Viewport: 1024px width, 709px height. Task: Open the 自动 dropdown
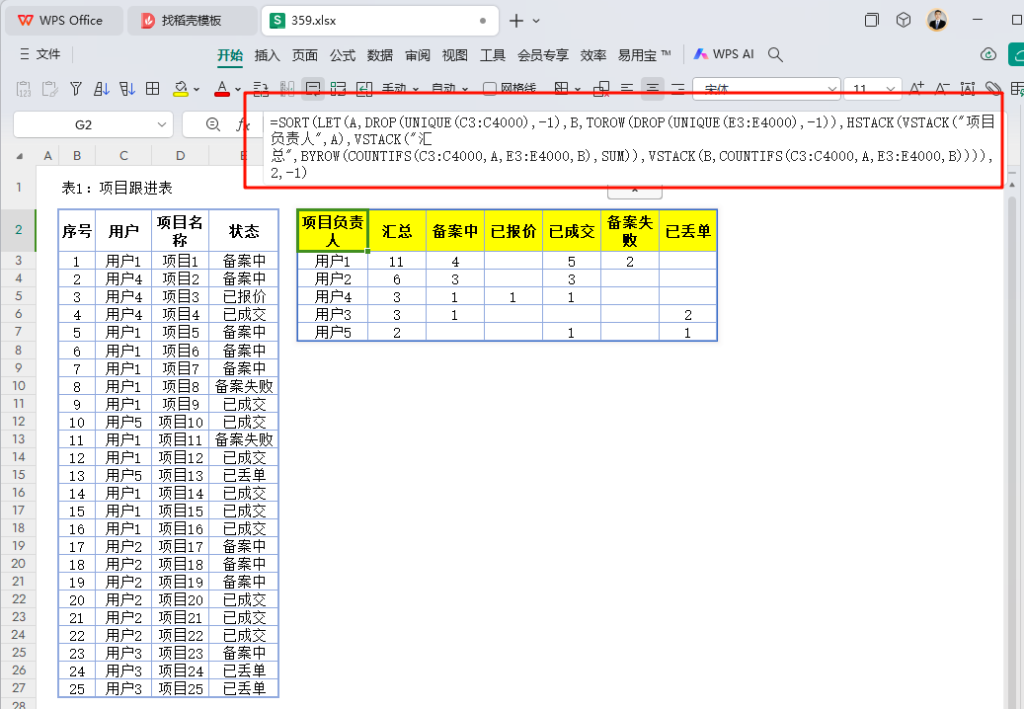pos(449,88)
